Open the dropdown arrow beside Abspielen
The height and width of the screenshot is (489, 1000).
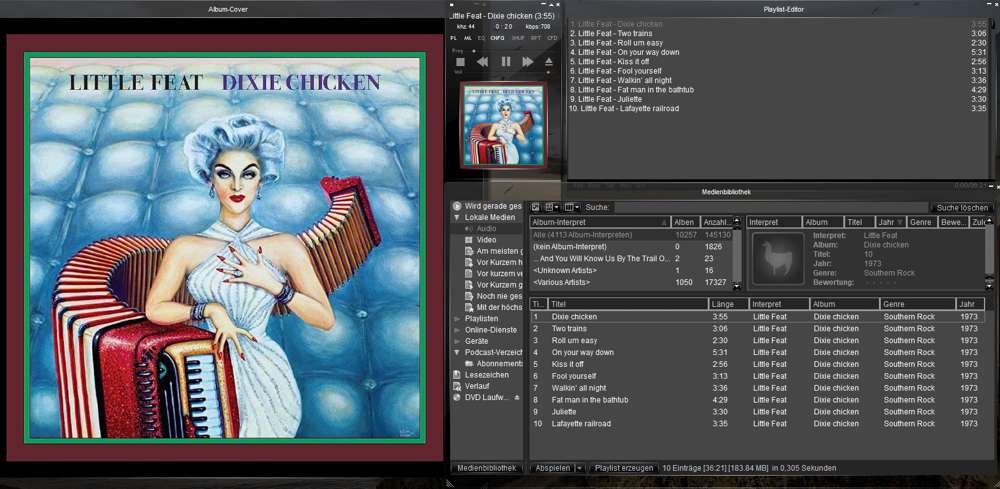[580, 467]
